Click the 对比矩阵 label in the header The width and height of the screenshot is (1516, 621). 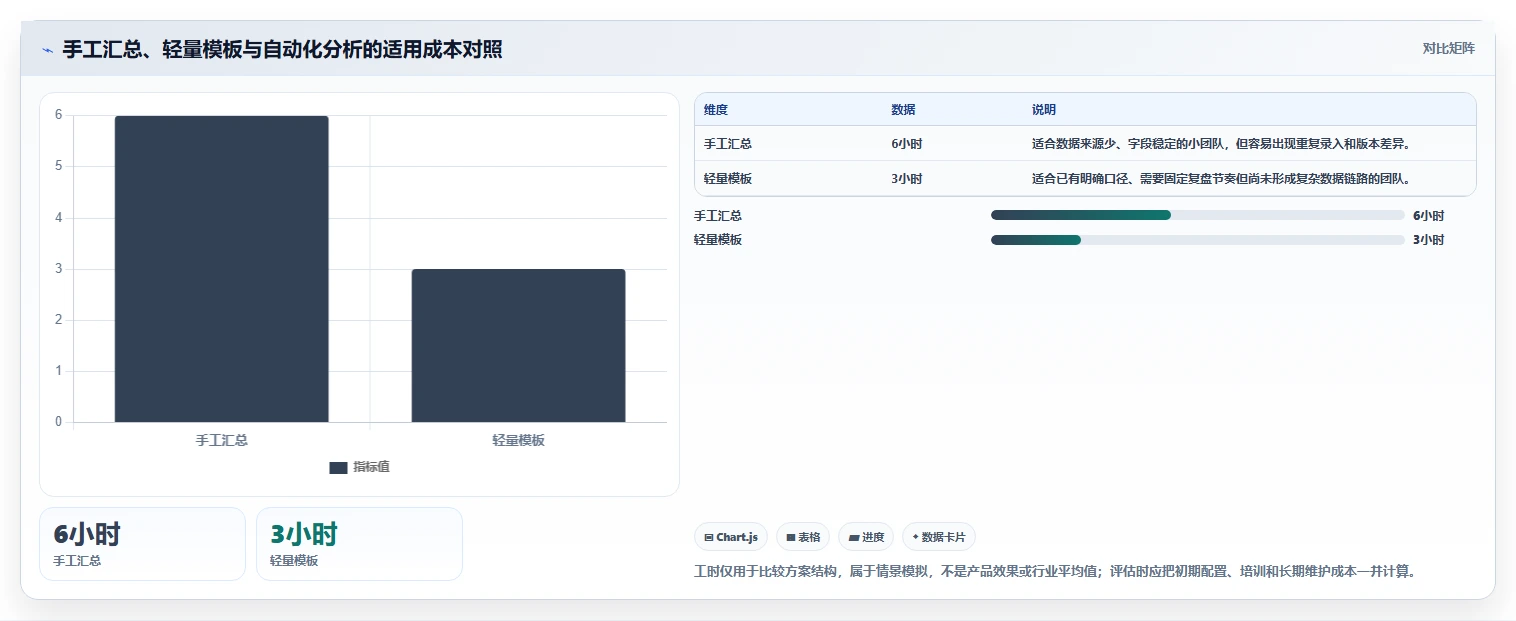[1449, 48]
